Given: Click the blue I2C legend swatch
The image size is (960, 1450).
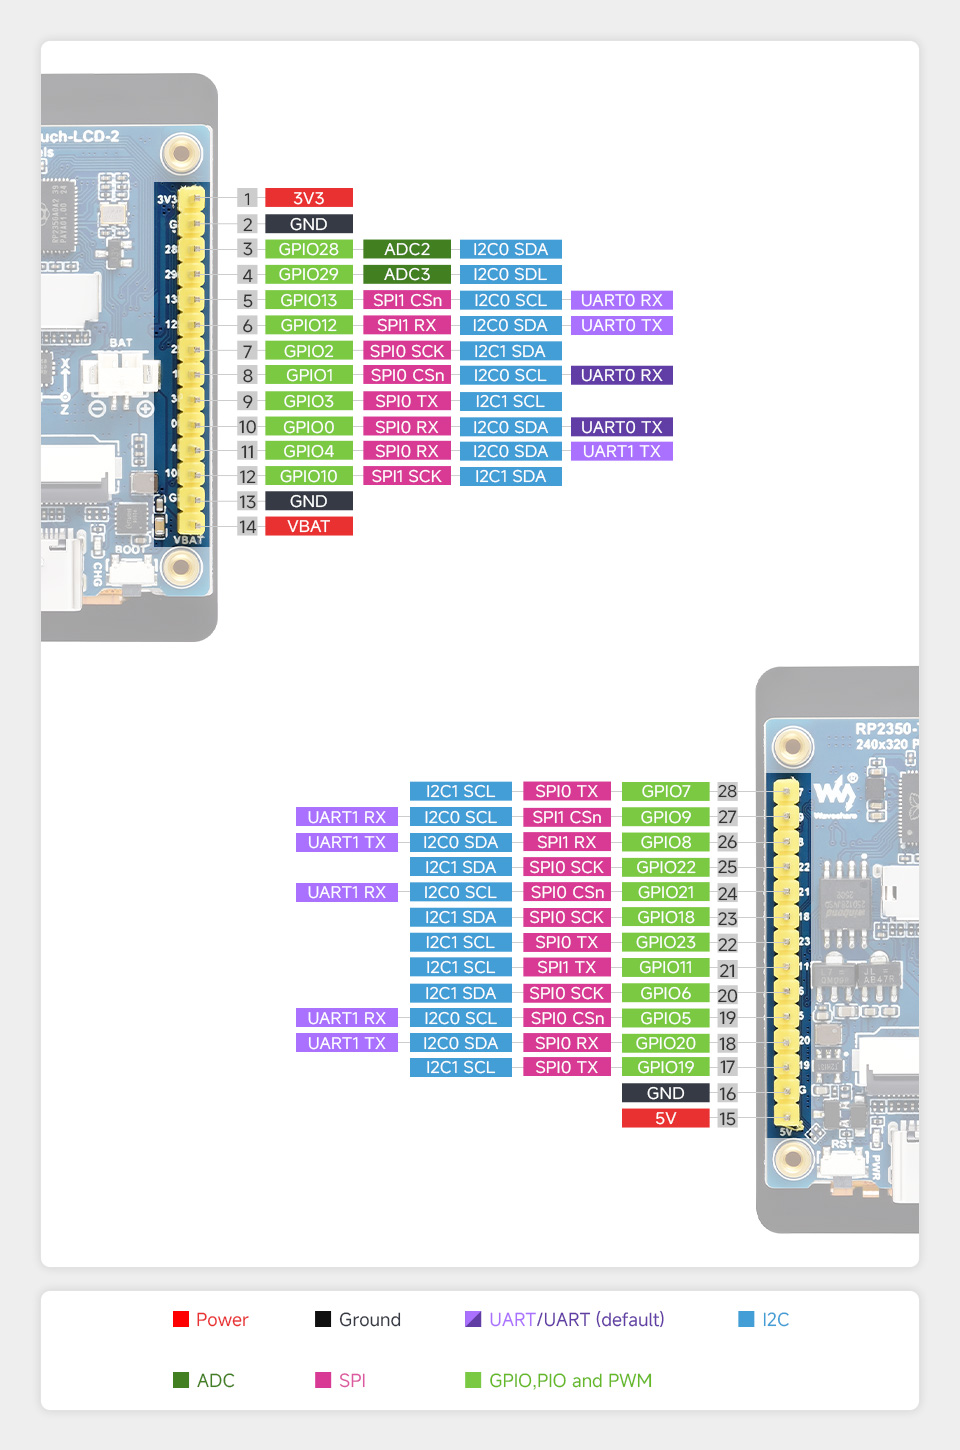Looking at the screenshot, I should click(x=746, y=1319).
